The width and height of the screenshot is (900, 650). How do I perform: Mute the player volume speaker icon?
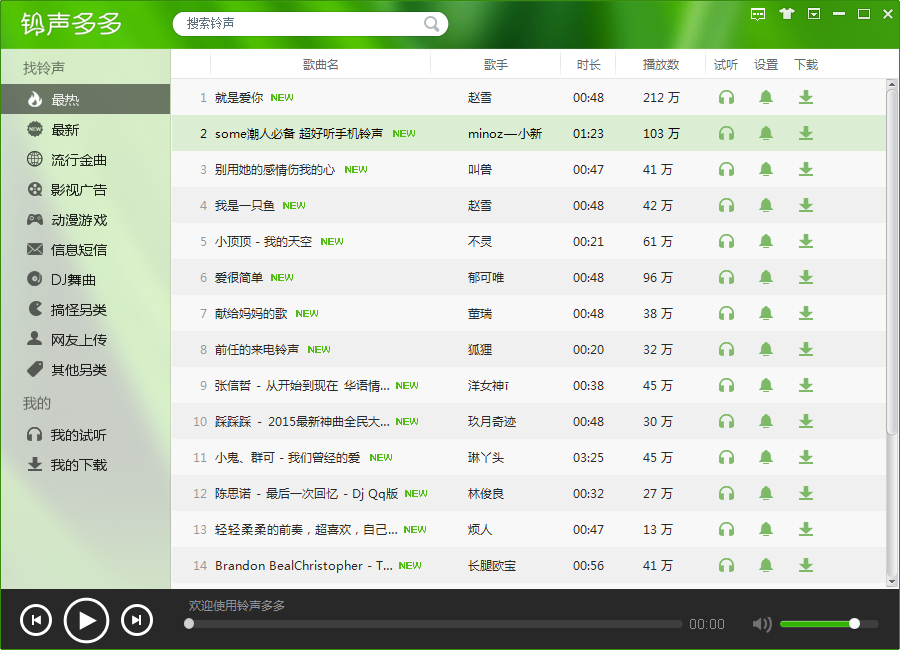(x=762, y=623)
